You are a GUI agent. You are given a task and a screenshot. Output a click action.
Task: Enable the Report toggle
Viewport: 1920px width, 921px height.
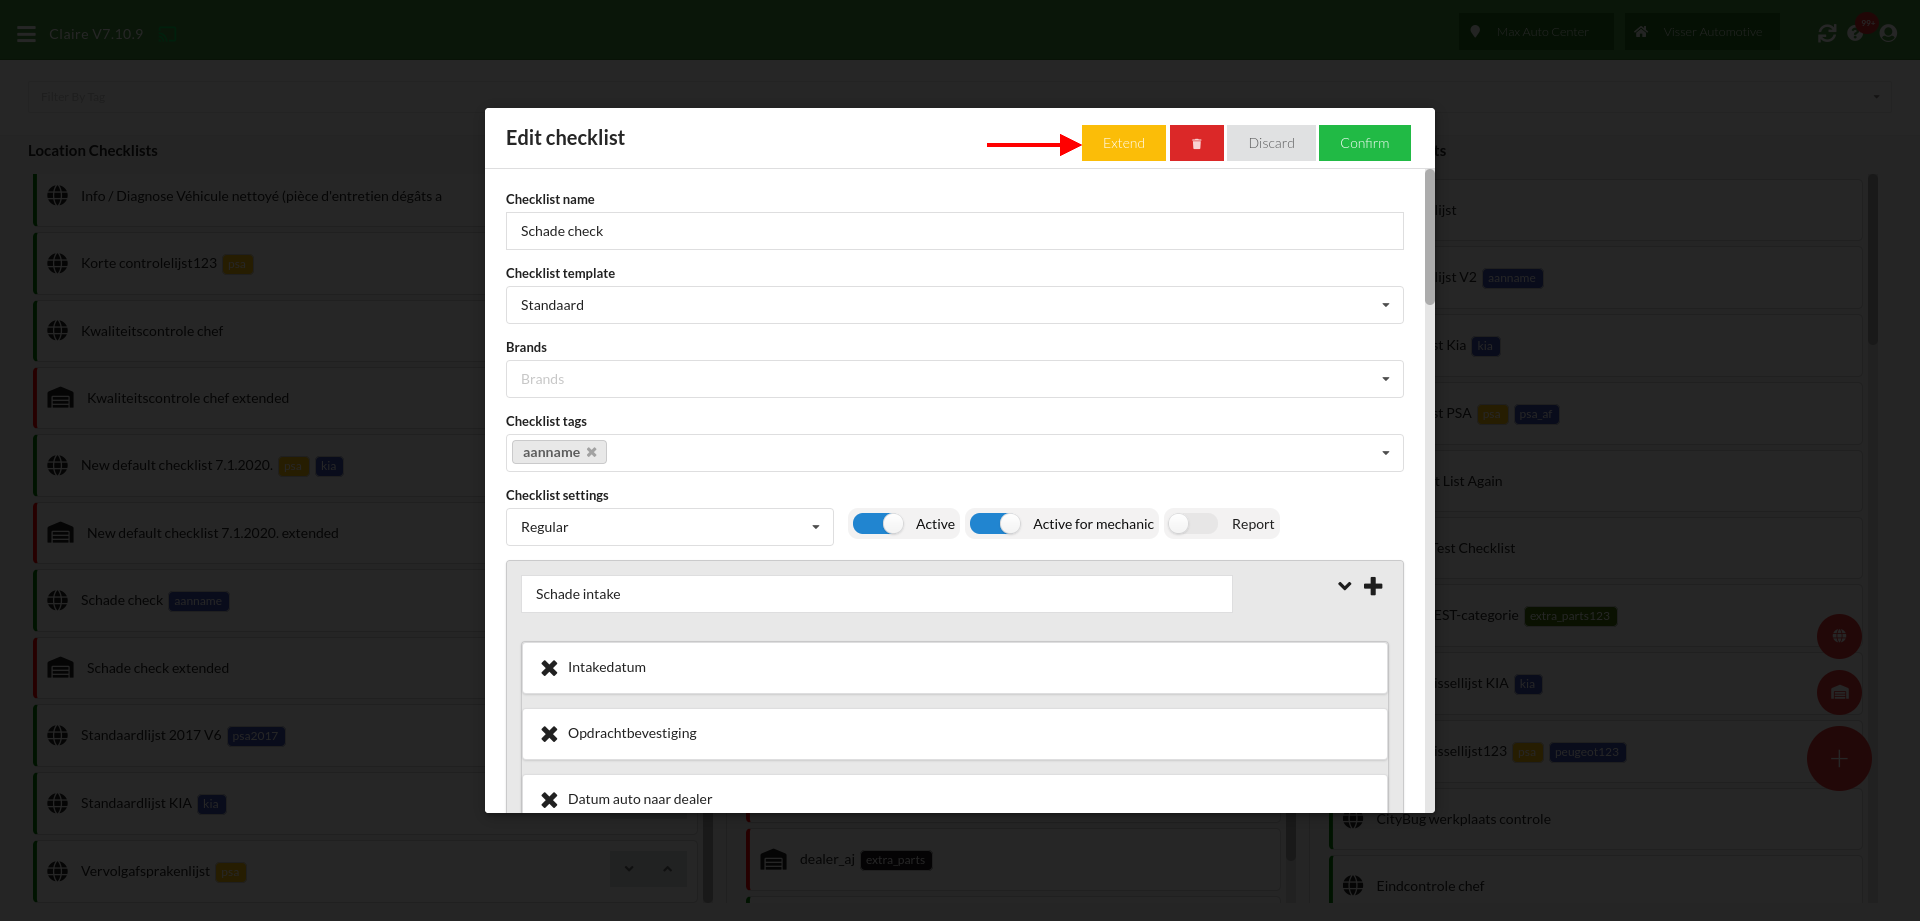click(1193, 524)
